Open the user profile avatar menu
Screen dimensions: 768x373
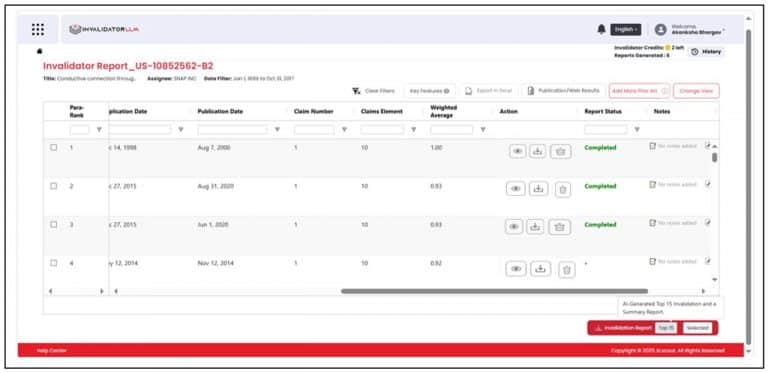coord(661,29)
